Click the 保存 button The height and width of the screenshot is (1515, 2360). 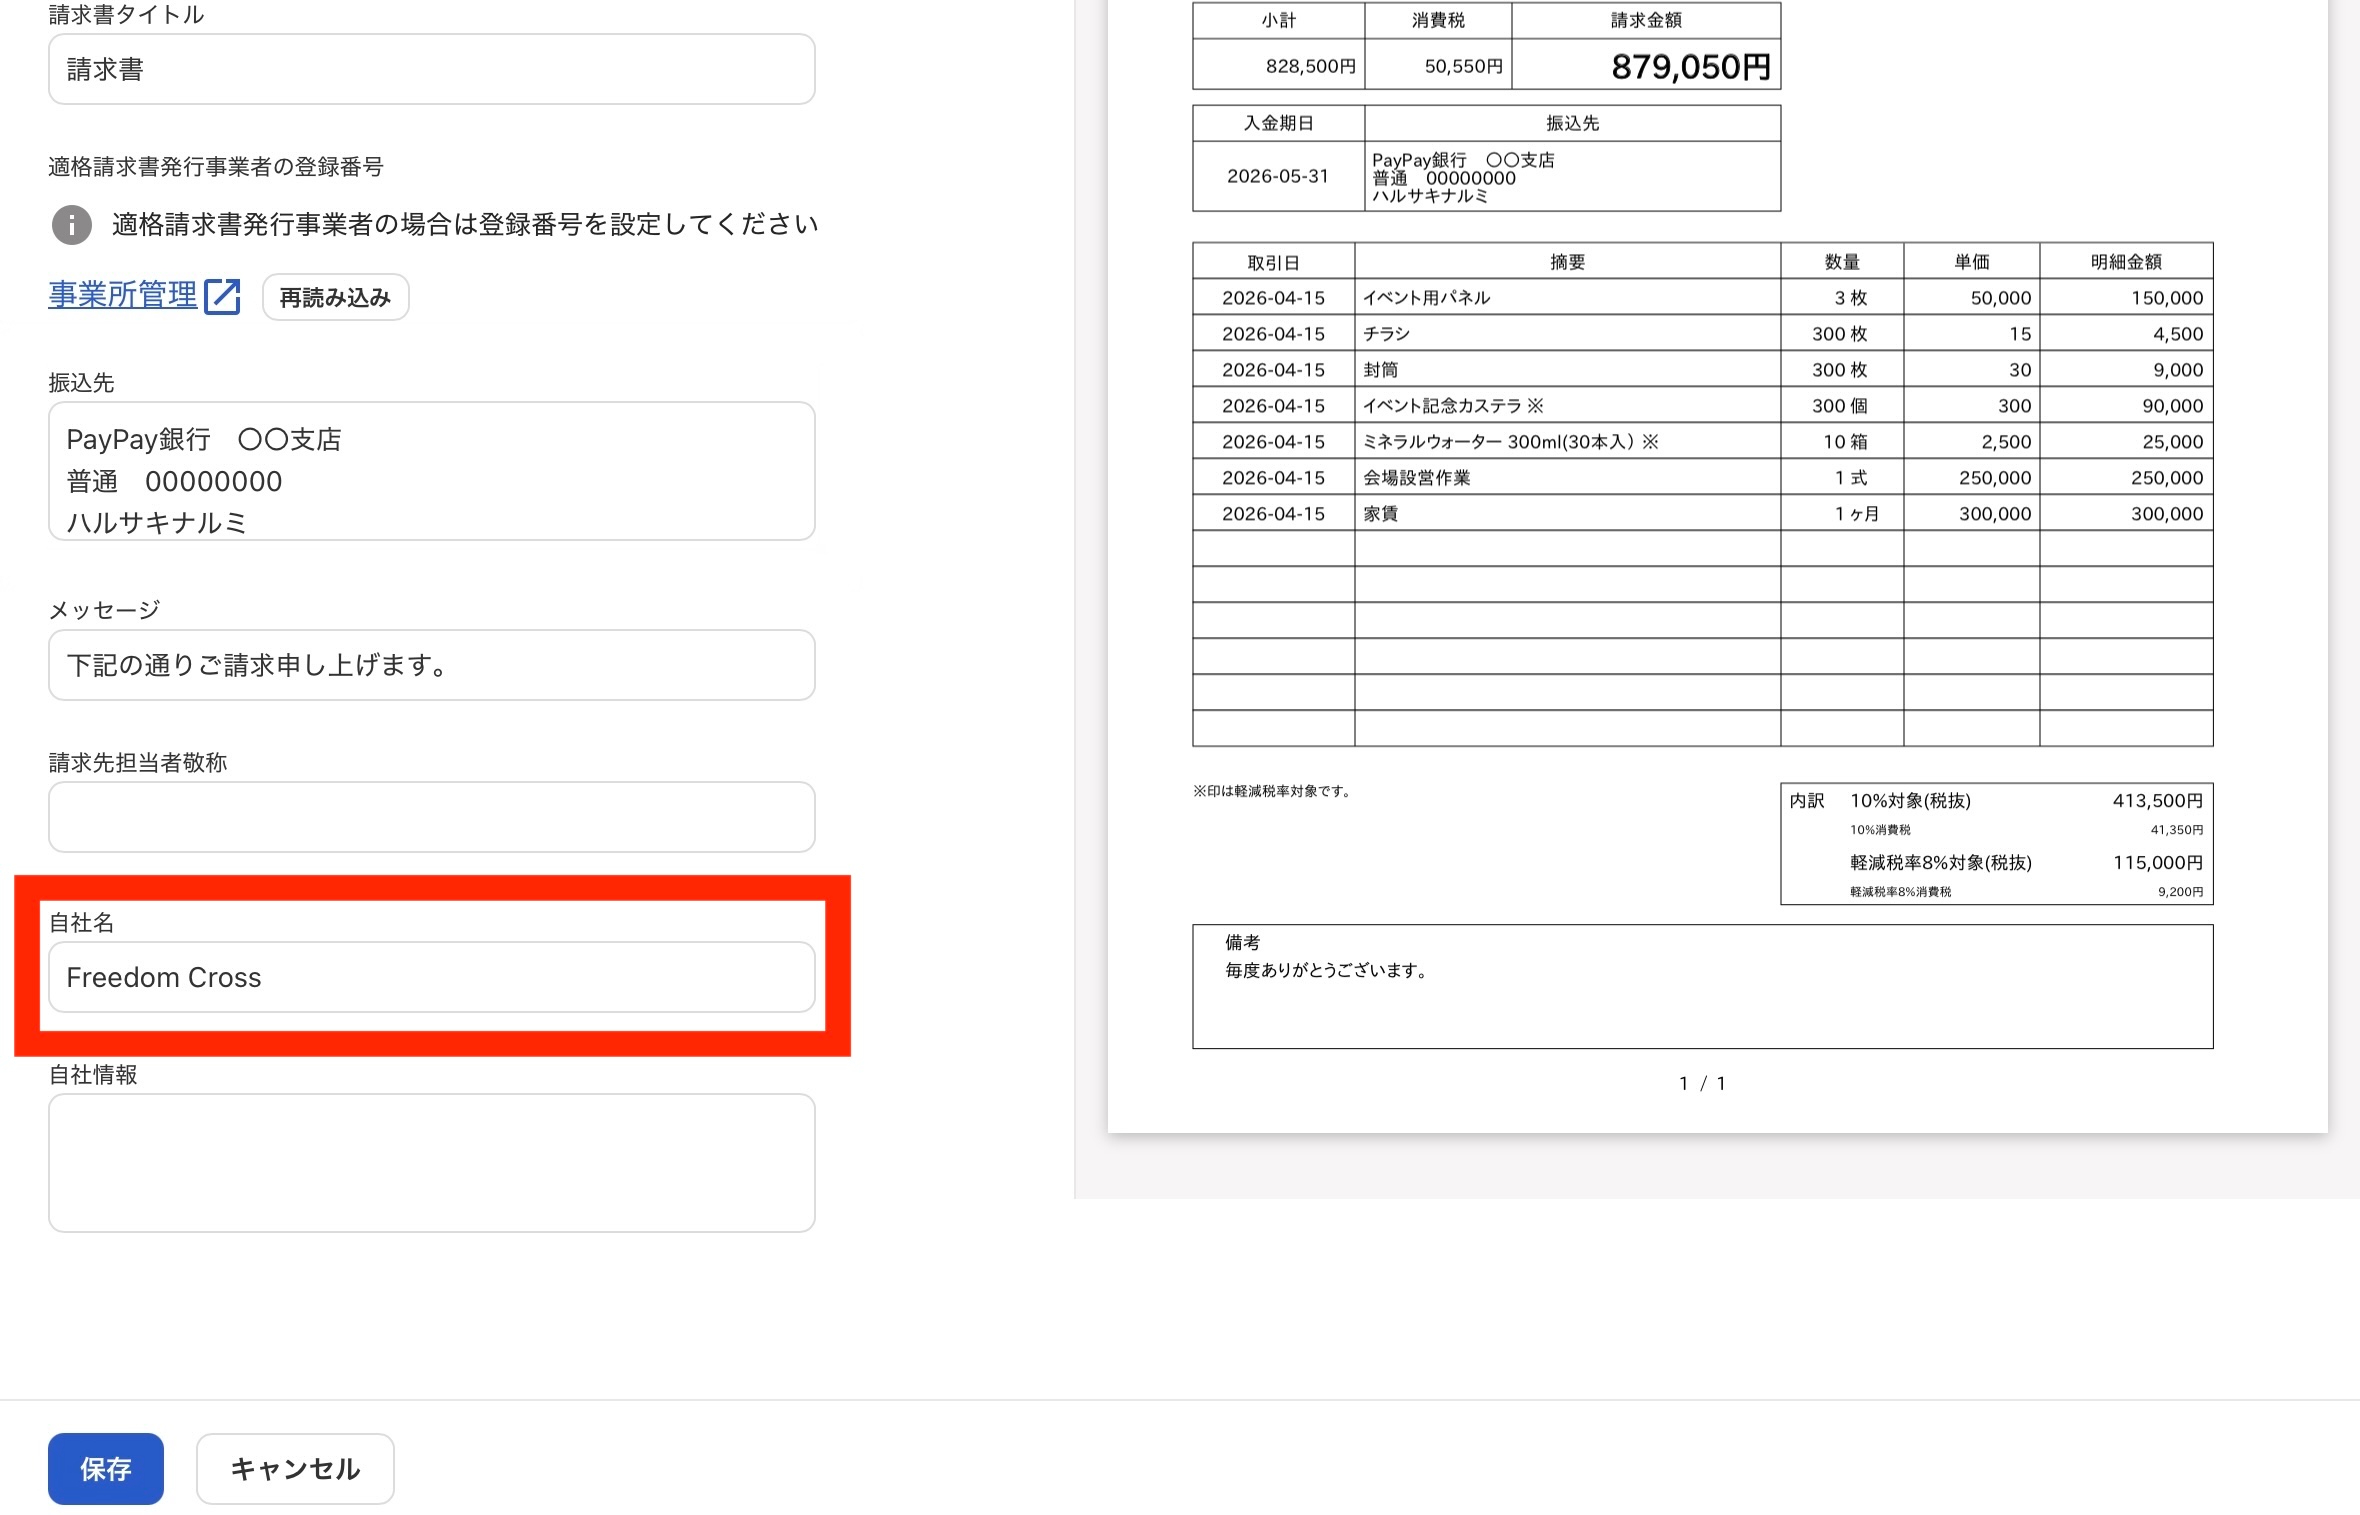click(105, 1468)
